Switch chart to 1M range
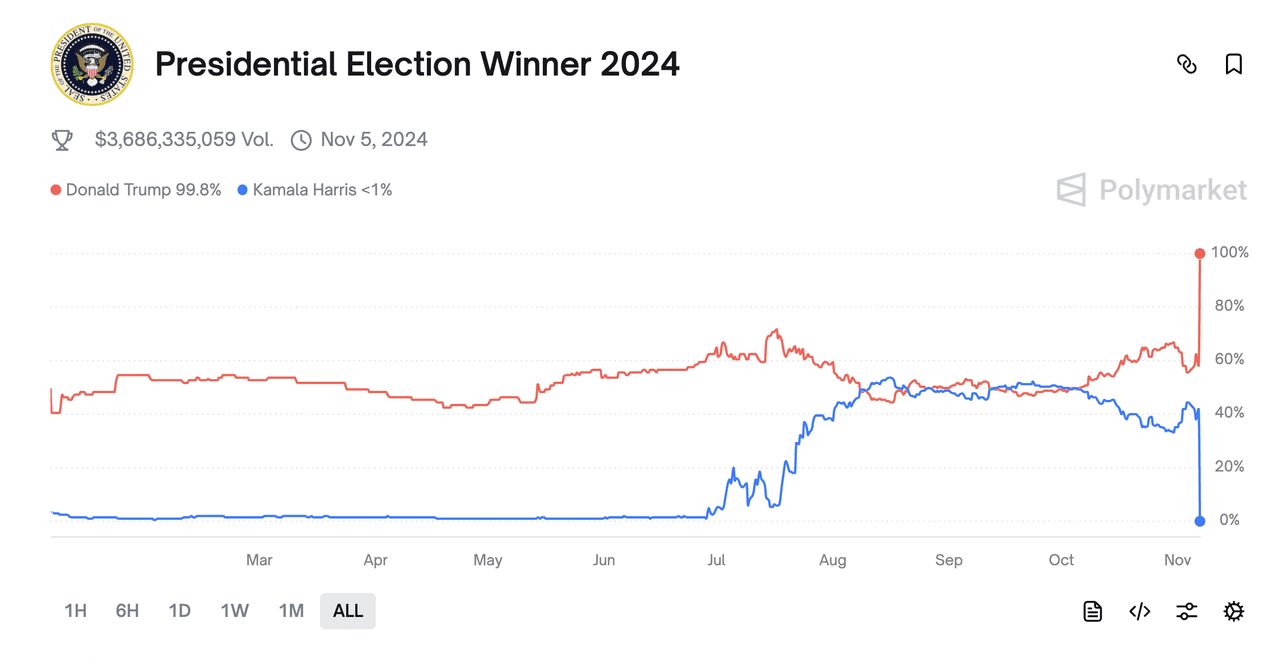The image size is (1280, 659). [x=291, y=611]
